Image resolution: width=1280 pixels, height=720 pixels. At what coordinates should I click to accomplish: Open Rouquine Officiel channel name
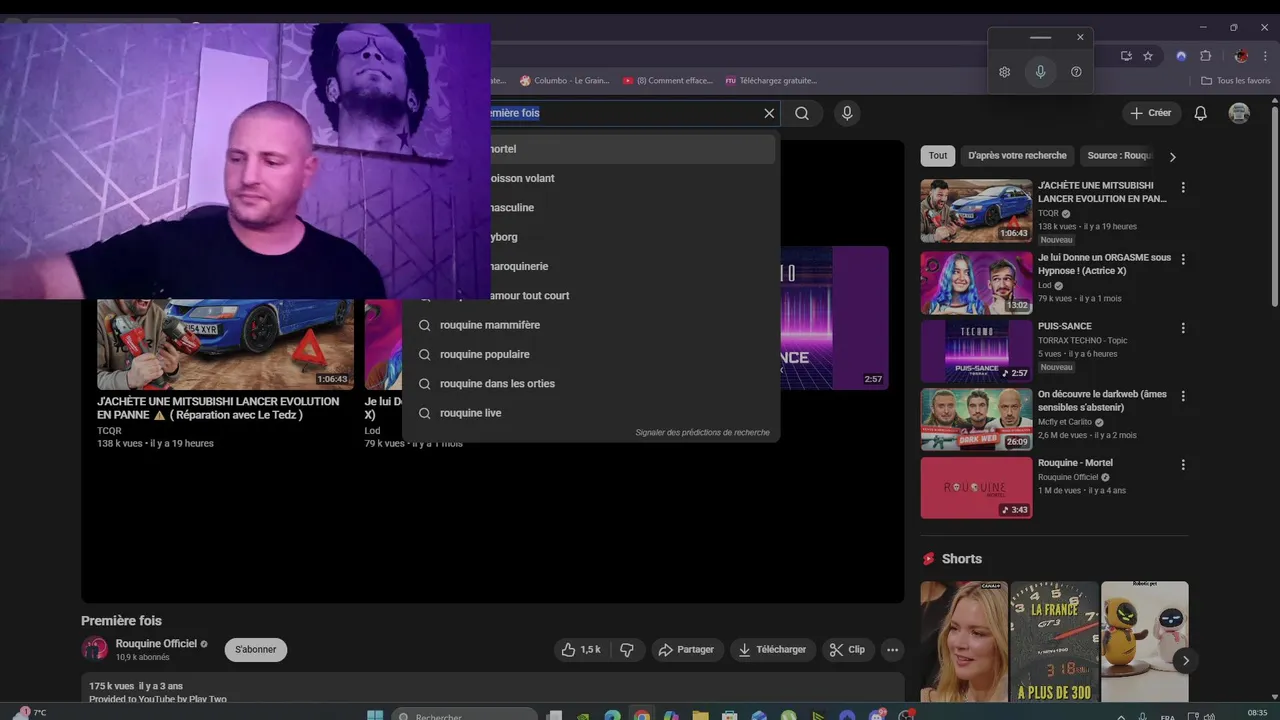click(x=156, y=644)
